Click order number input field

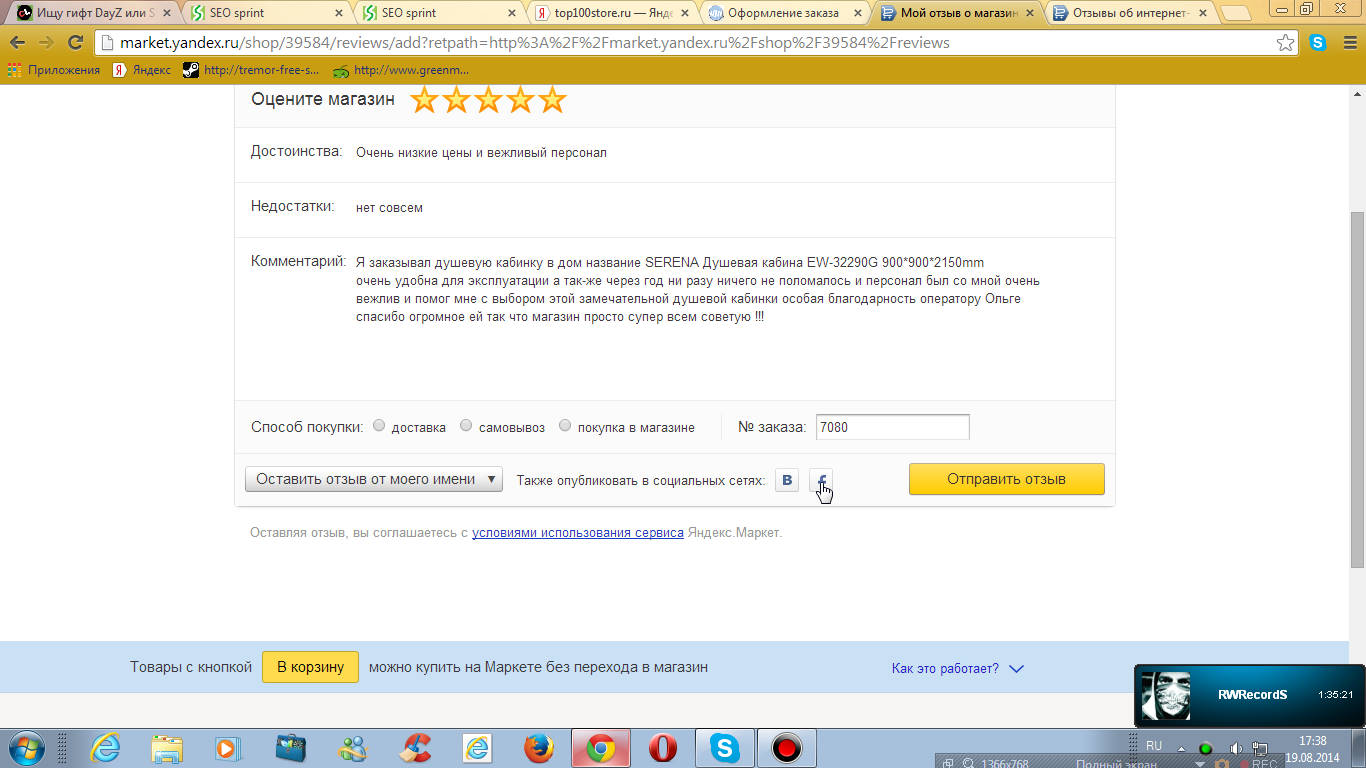[x=892, y=427]
